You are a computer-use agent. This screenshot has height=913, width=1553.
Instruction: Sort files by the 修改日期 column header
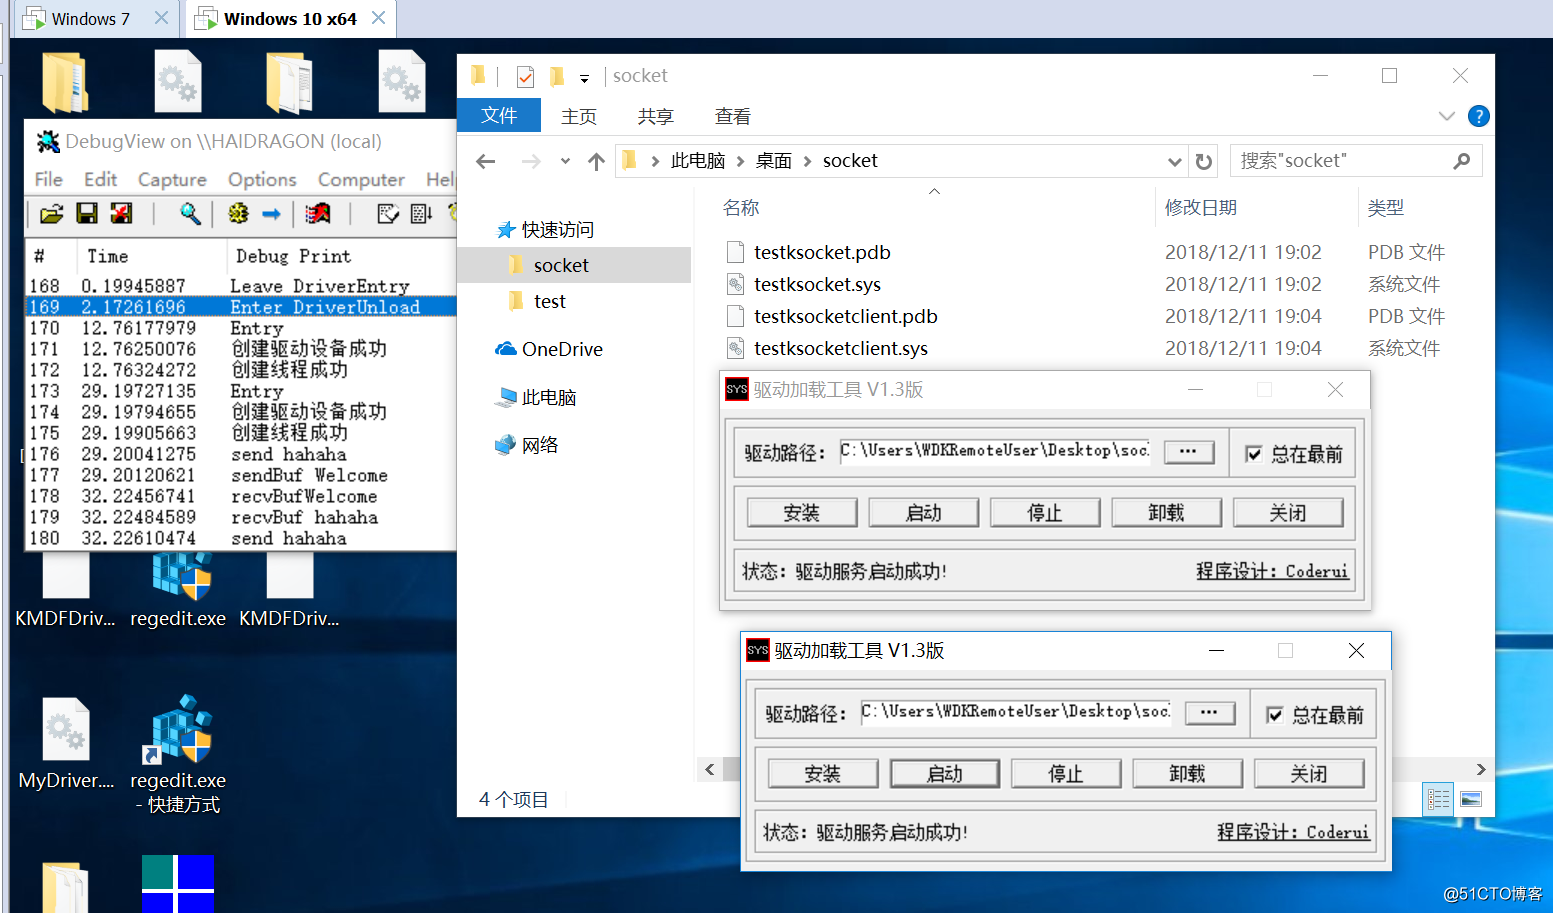1201,208
